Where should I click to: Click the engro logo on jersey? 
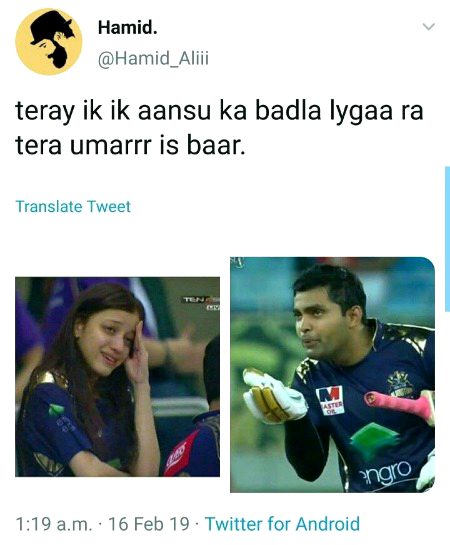tap(385, 473)
